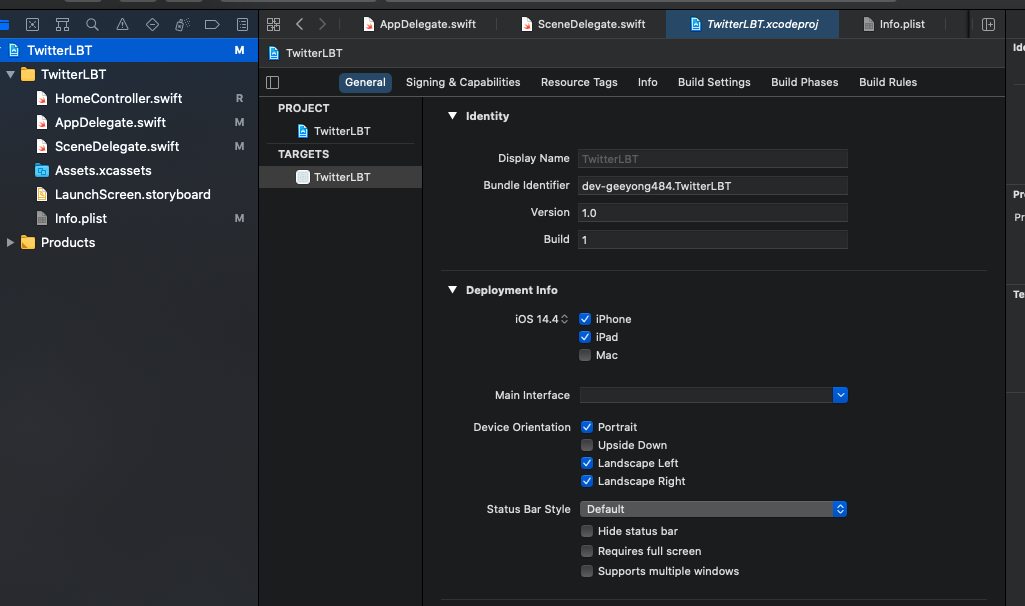Select TwitterLBT project root in navigator
Image resolution: width=1025 pixels, height=606 pixels.
click(x=129, y=50)
